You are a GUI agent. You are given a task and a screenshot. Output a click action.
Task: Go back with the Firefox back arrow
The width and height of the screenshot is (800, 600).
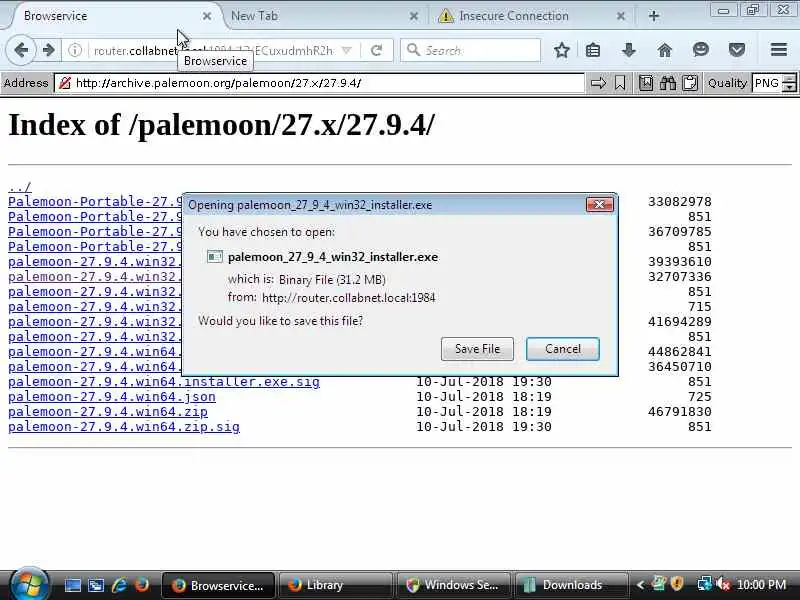pyautogui.click(x=21, y=50)
